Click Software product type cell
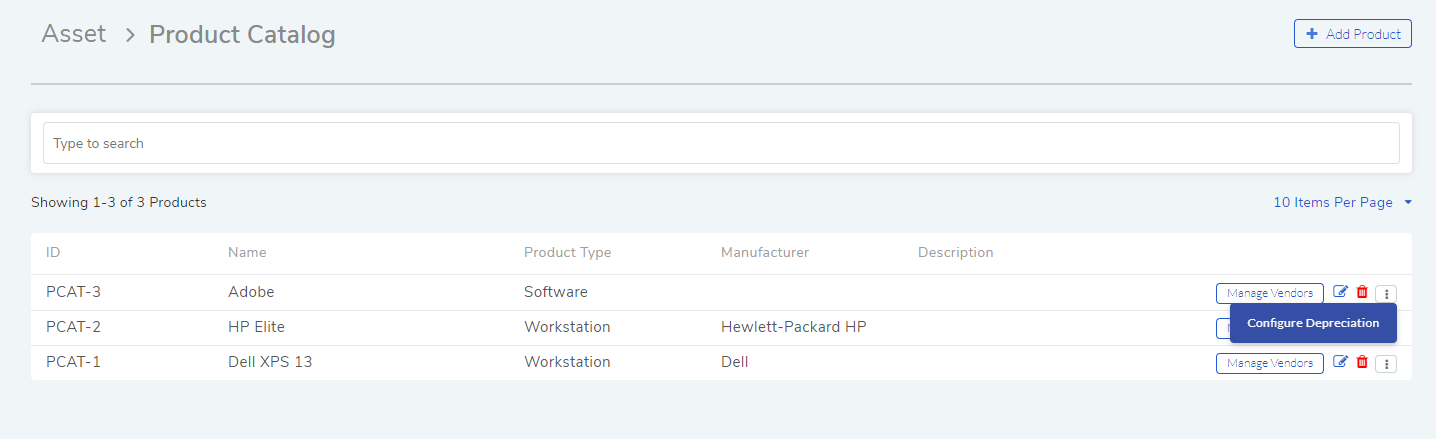Viewport: 1436px width, 439px height. pos(556,292)
